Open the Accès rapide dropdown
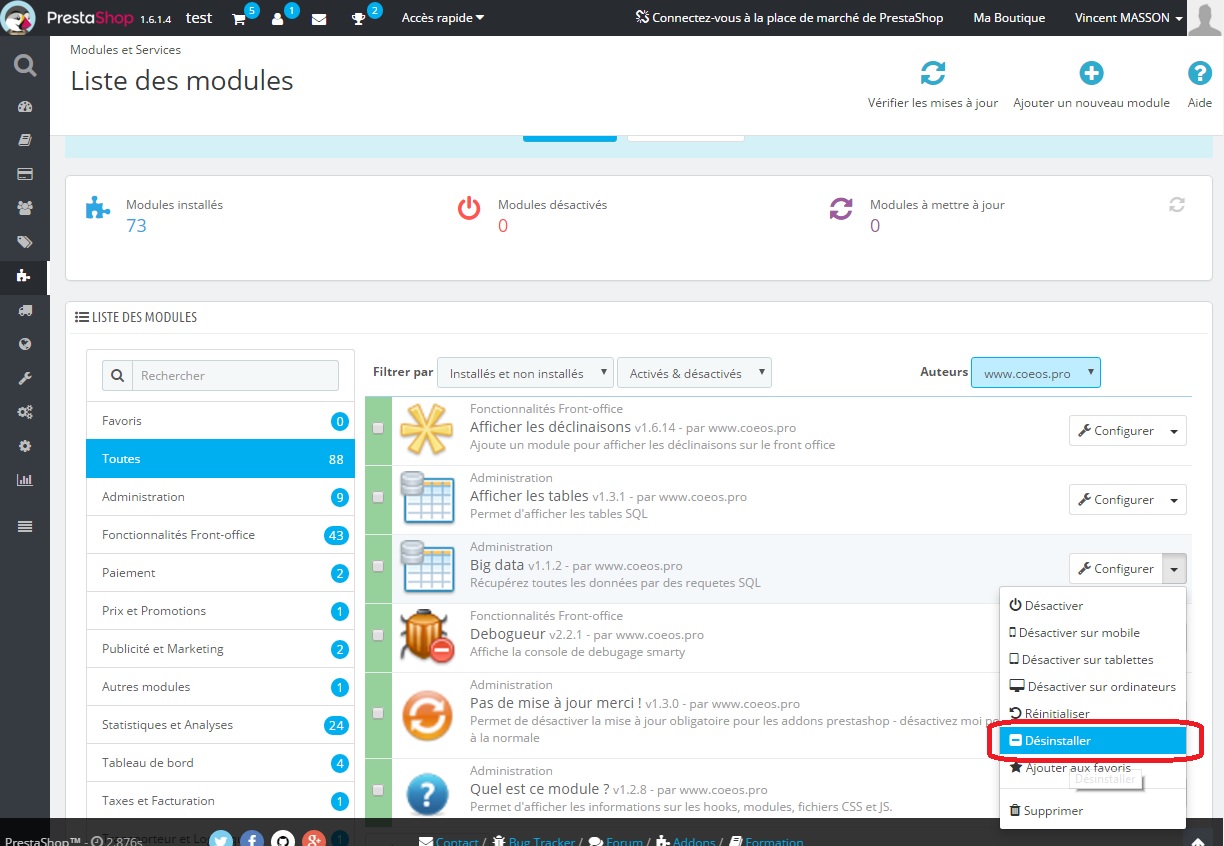This screenshot has height=846, width=1224. [x=443, y=18]
